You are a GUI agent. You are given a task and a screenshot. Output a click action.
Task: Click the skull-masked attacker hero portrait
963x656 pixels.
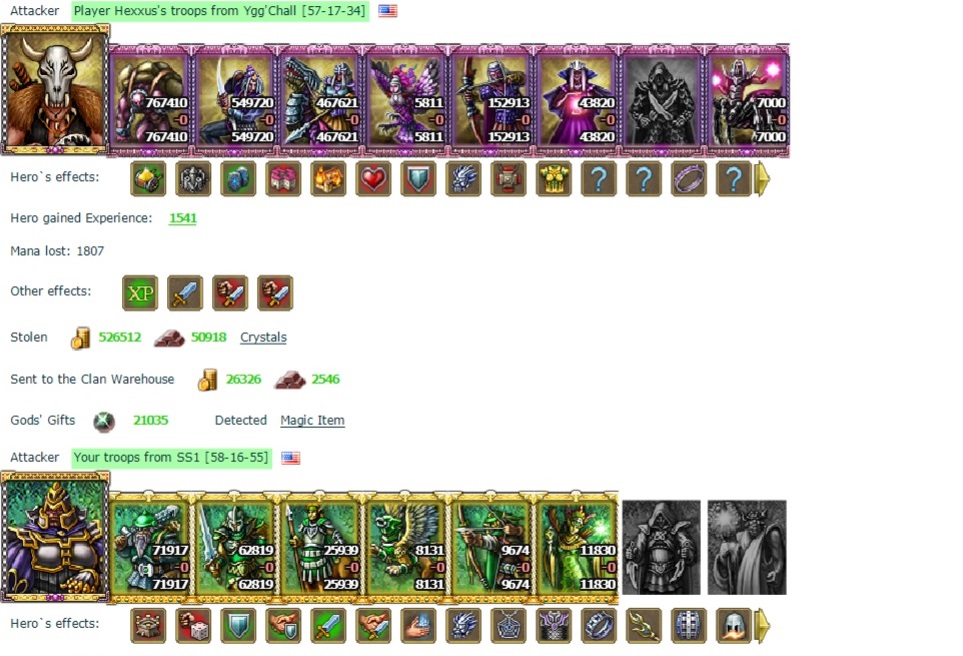point(55,90)
